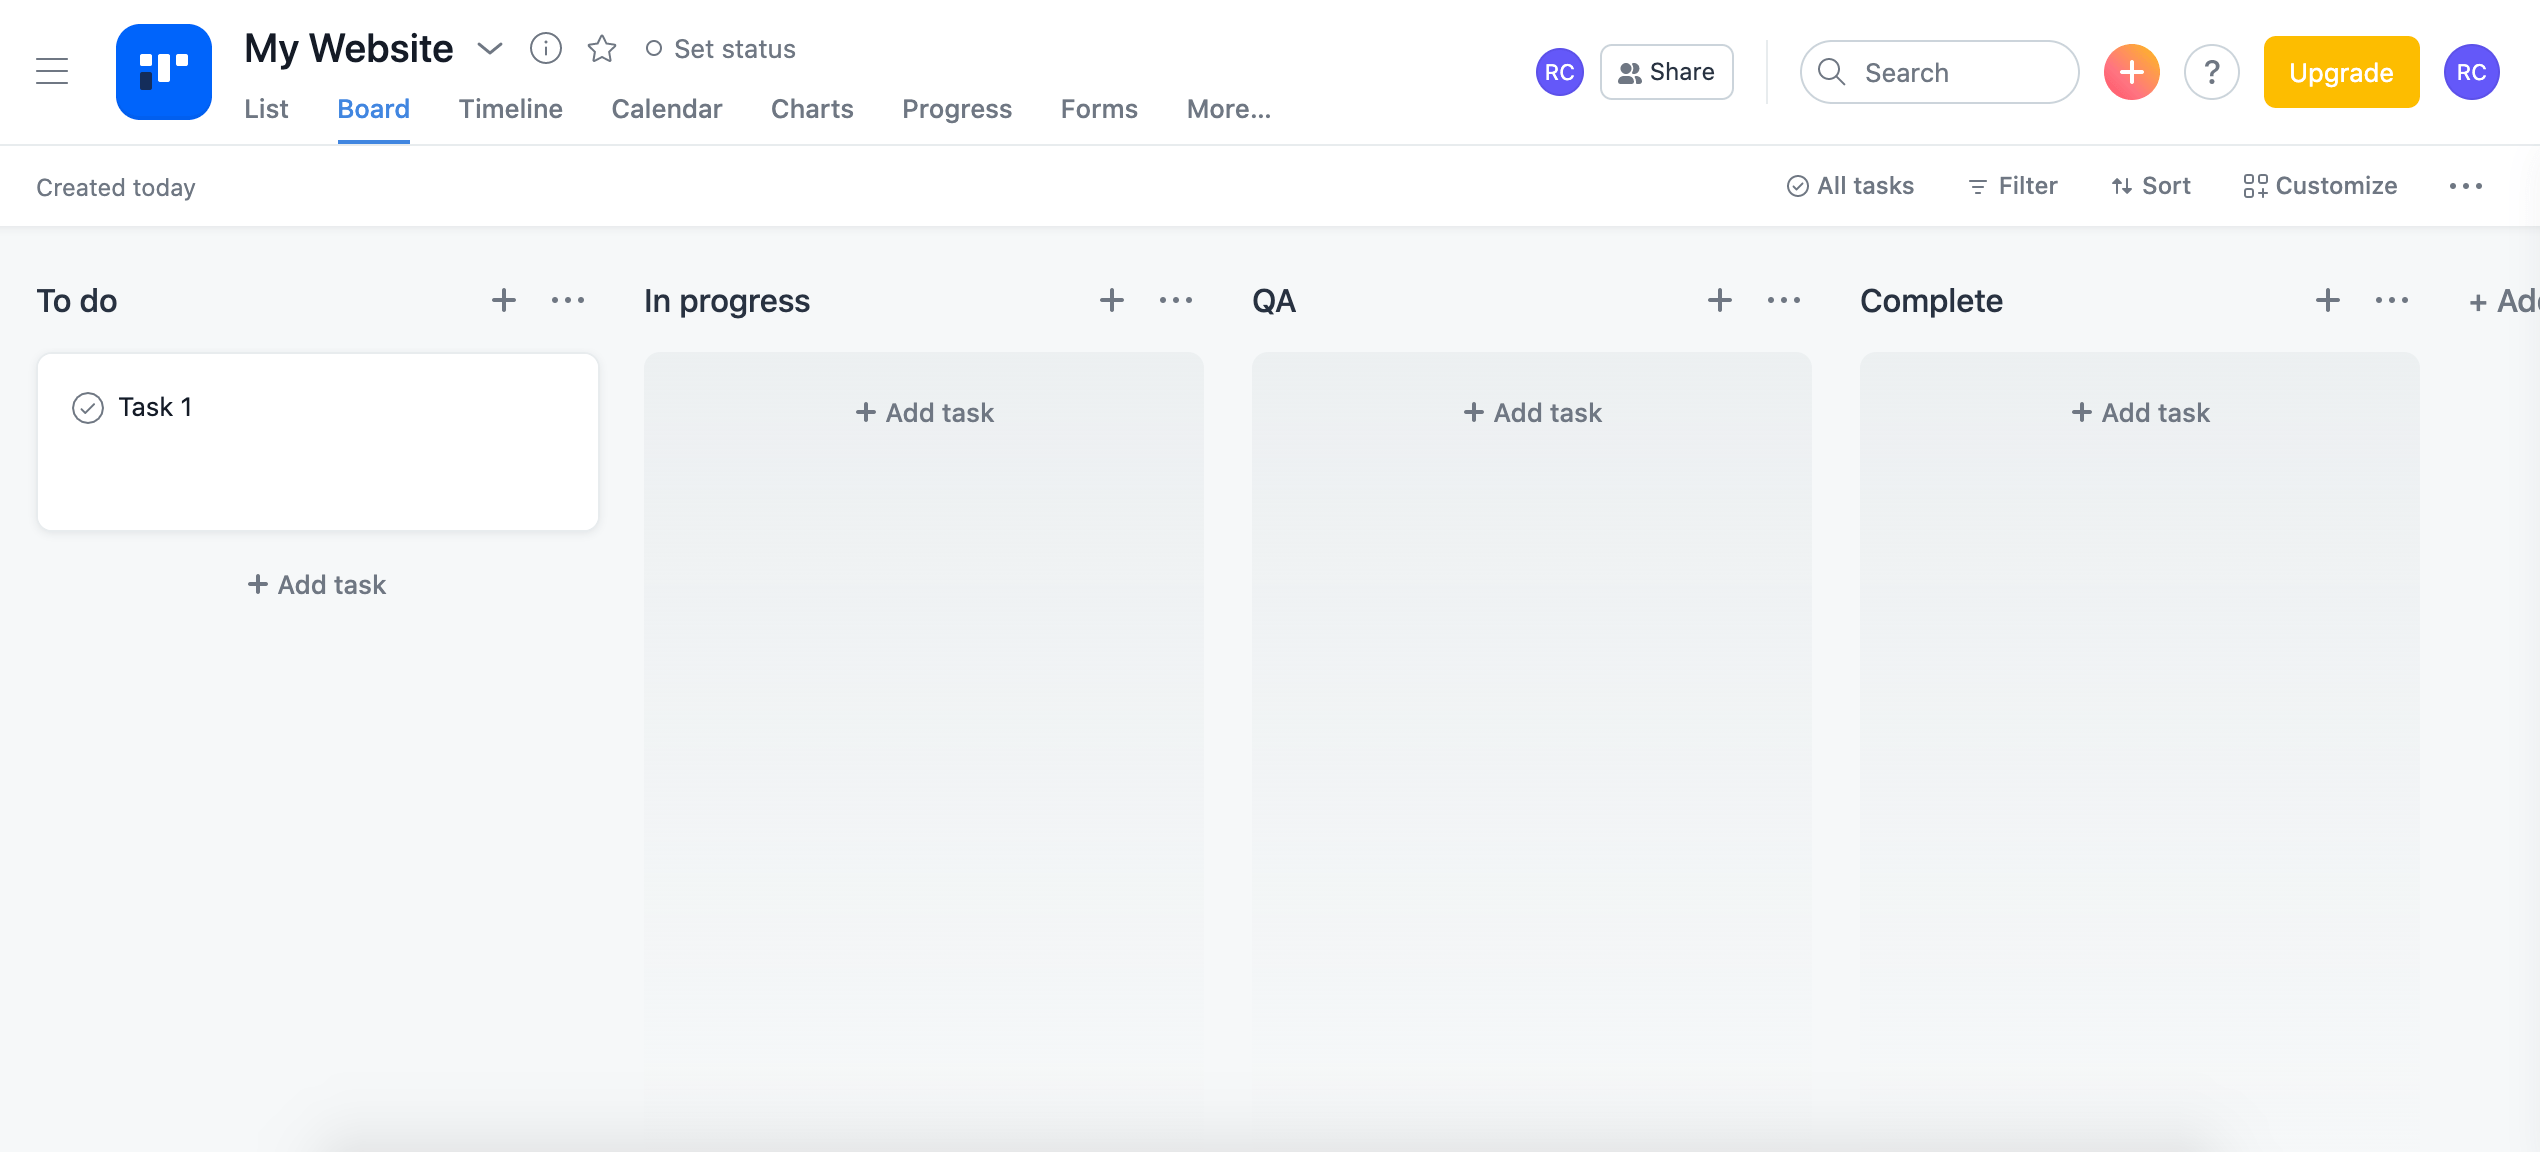
Task: Click Set status indicator
Action: [720, 48]
